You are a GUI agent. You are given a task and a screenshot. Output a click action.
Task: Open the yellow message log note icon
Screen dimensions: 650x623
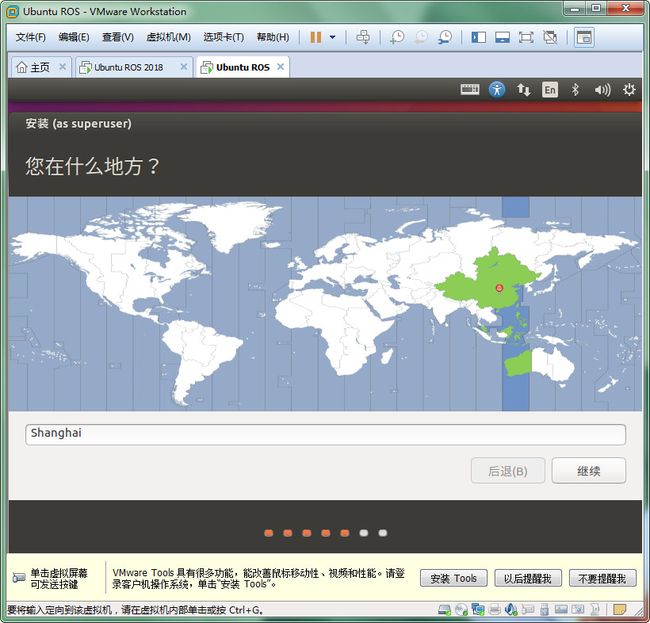tap(619, 609)
